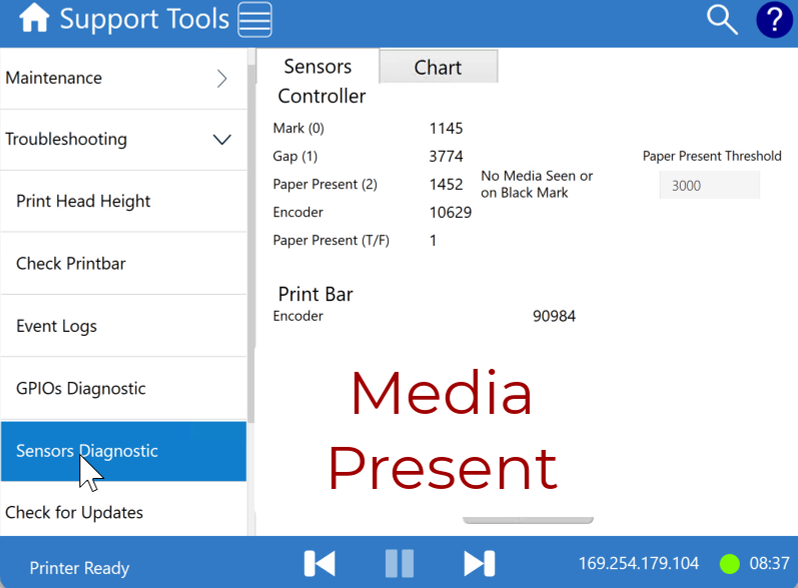Screen dimensions: 798x588
Task: Expand the Maintenance menu chevron
Action: tap(222, 79)
